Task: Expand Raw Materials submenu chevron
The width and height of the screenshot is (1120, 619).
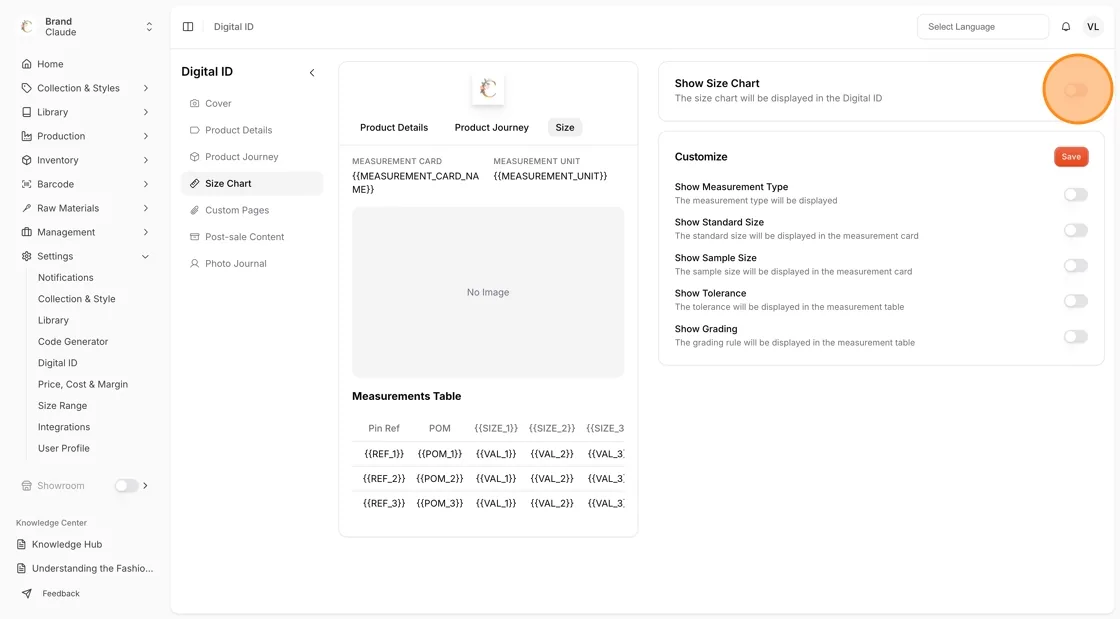Action: pos(146,208)
